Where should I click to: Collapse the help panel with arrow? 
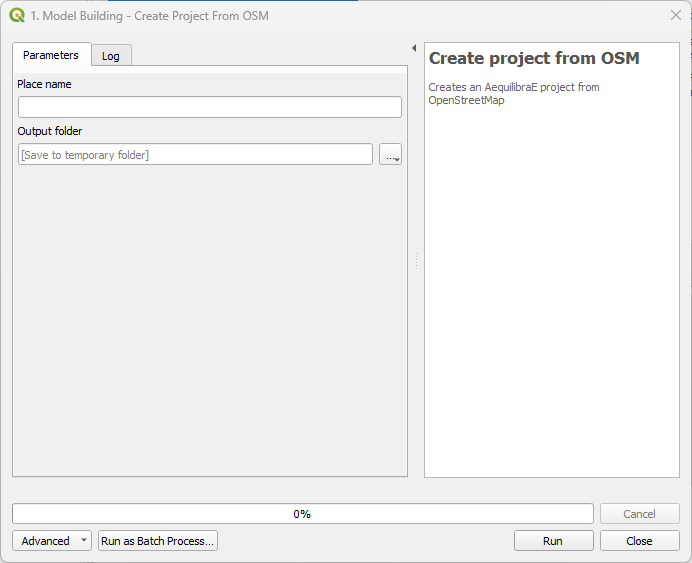point(414,48)
